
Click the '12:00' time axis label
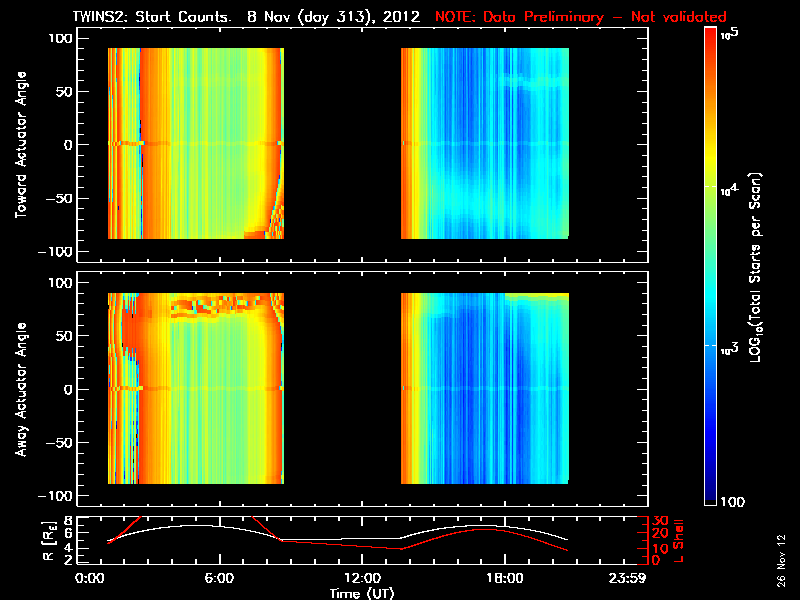362,579
